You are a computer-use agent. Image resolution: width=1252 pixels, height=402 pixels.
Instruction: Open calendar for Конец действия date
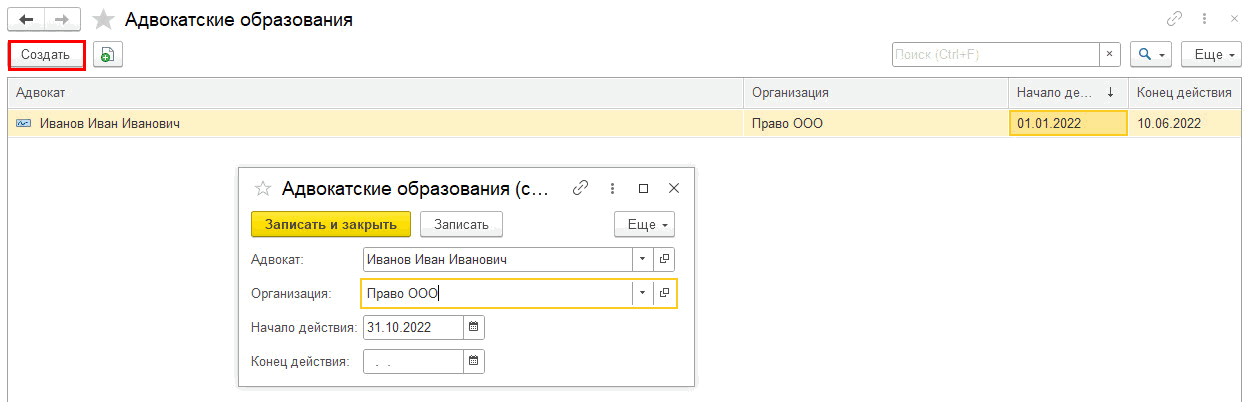click(474, 361)
